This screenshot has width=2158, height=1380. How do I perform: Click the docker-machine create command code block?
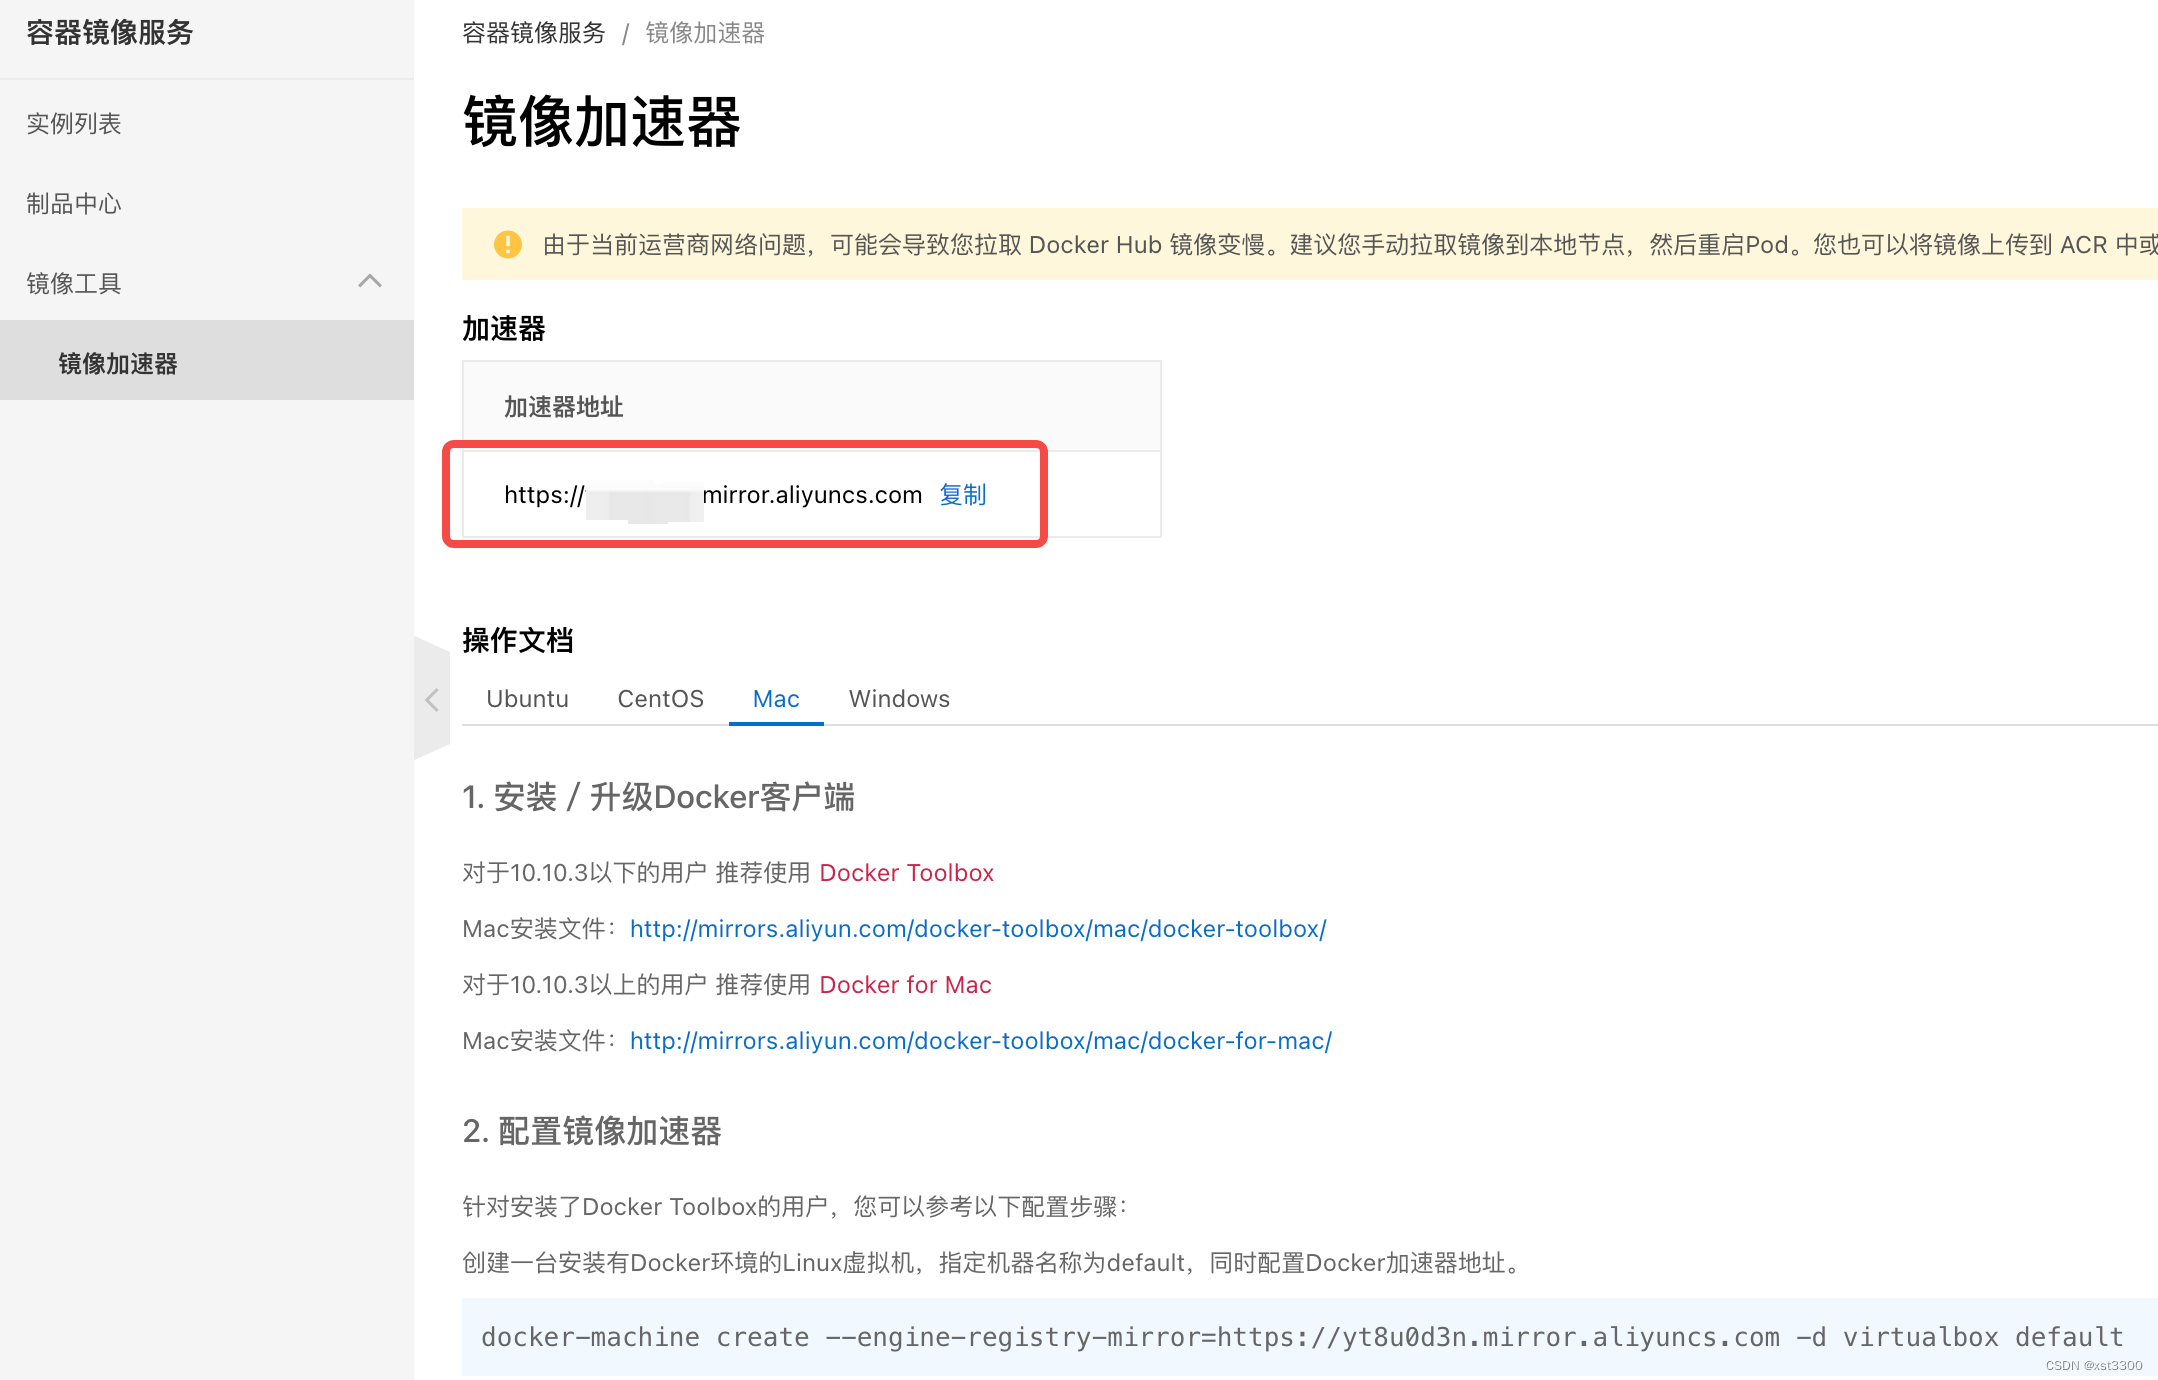click(1310, 1336)
